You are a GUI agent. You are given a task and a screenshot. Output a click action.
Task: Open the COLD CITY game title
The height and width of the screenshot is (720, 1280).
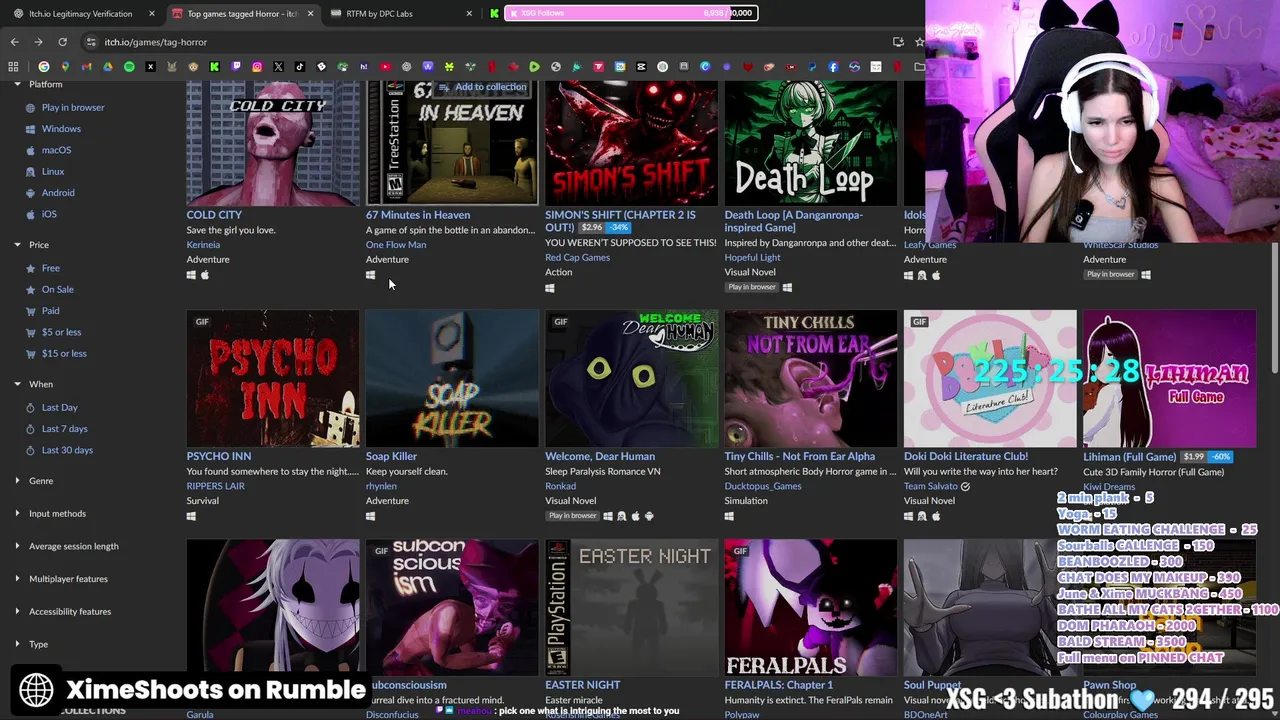(214, 215)
